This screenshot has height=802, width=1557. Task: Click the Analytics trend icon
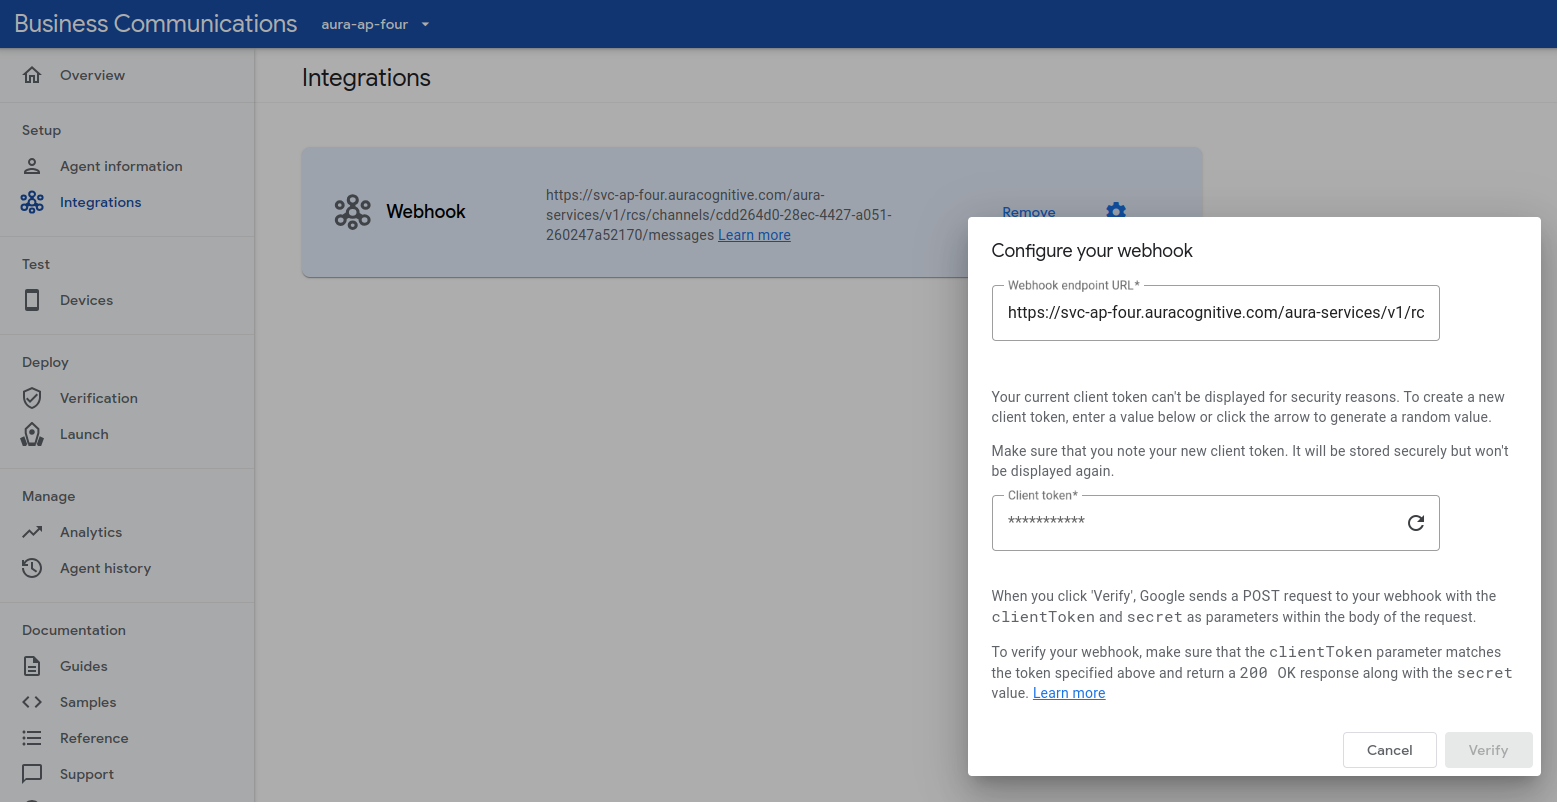pyautogui.click(x=32, y=532)
